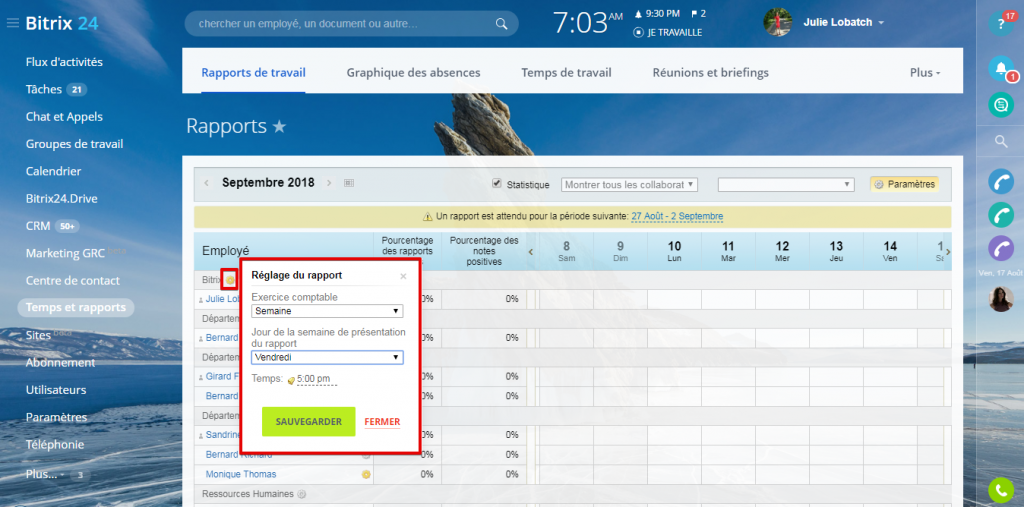Select the 12 Mer day column header
The image size is (1024, 507).
coord(782,251)
